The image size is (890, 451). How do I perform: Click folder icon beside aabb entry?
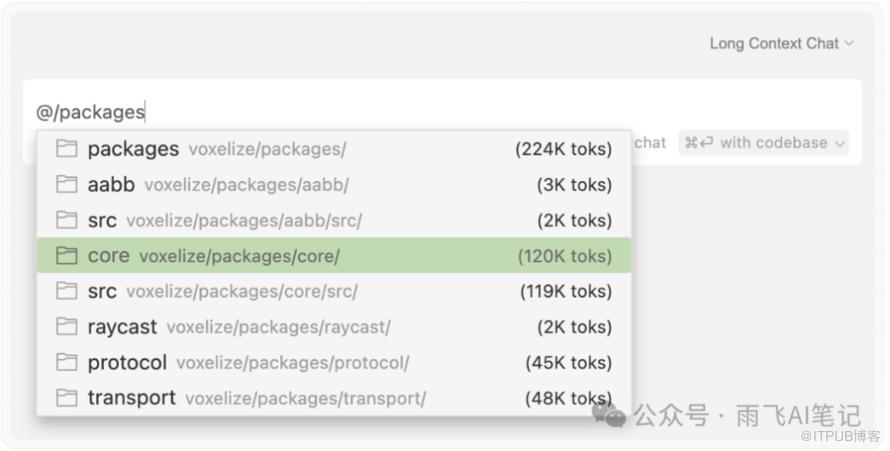[x=66, y=184]
